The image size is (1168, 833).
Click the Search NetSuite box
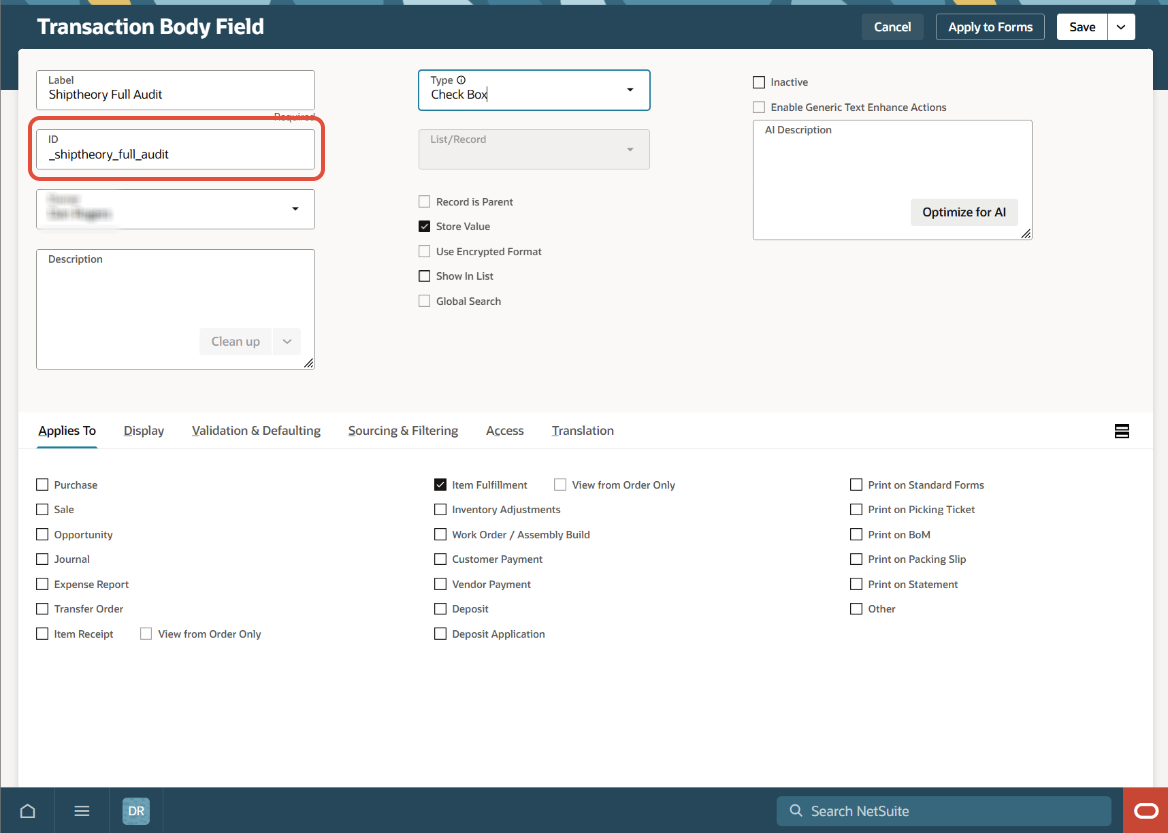tap(944, 811)
